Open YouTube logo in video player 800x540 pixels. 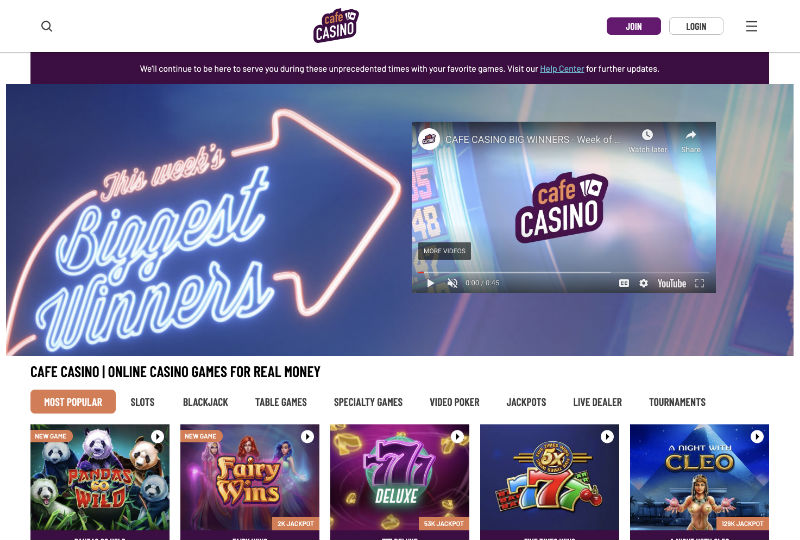[x=671, y=283]
